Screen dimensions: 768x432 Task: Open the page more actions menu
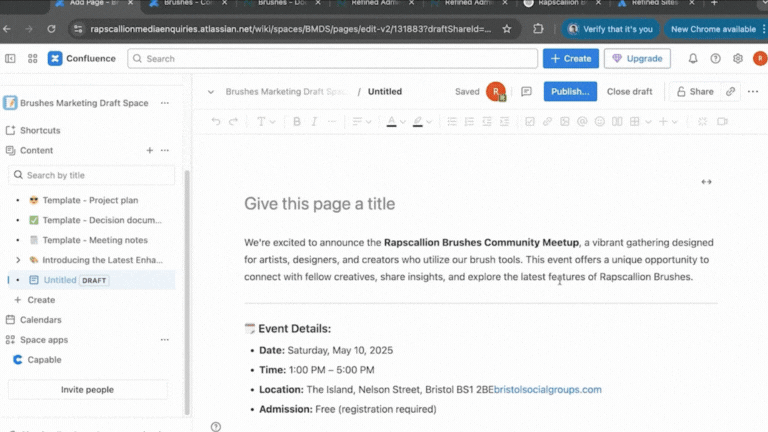pos(753,92)
